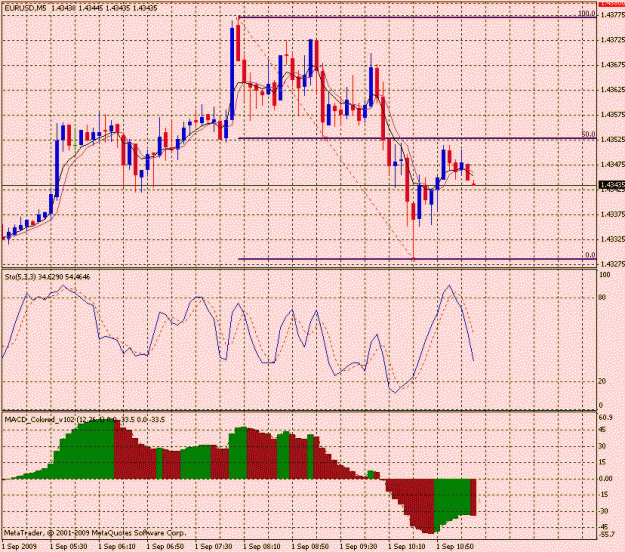The width and height of the screenshot is (625, 552).
Task: Click the 1.43775 price axis value
Action: pyautogui.click(x=612, y=15)
